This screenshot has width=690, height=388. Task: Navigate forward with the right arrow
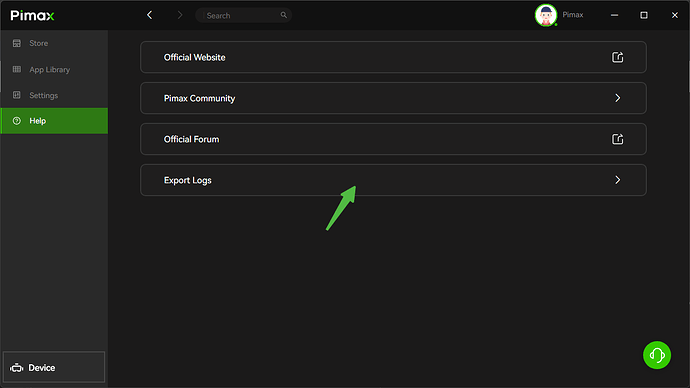pos(180,15)
